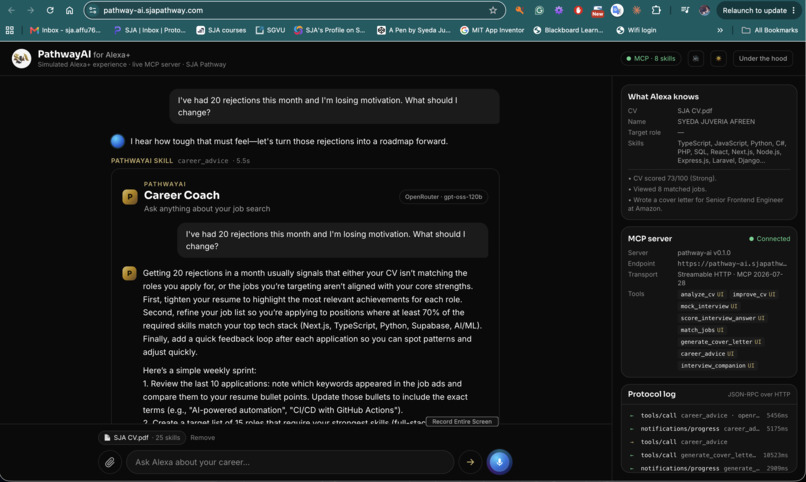The height and width of the screenshot is (482, 806).
Task: Bookmark this page with the star icon
Action: pyautogui.click(x=493, y=10)
